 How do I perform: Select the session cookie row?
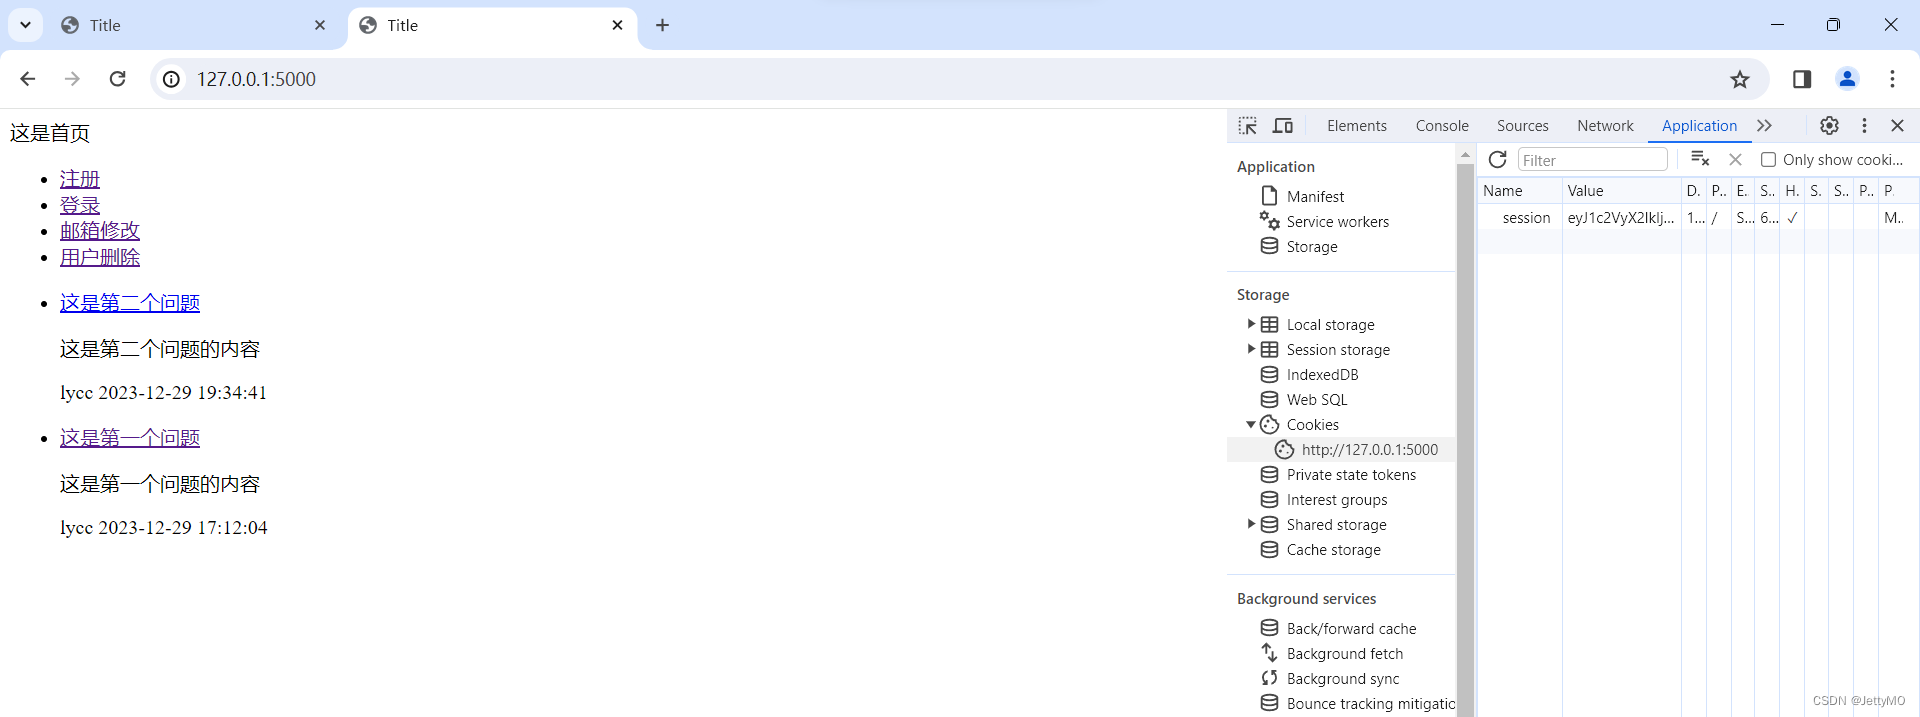[x=1698, y=217]
